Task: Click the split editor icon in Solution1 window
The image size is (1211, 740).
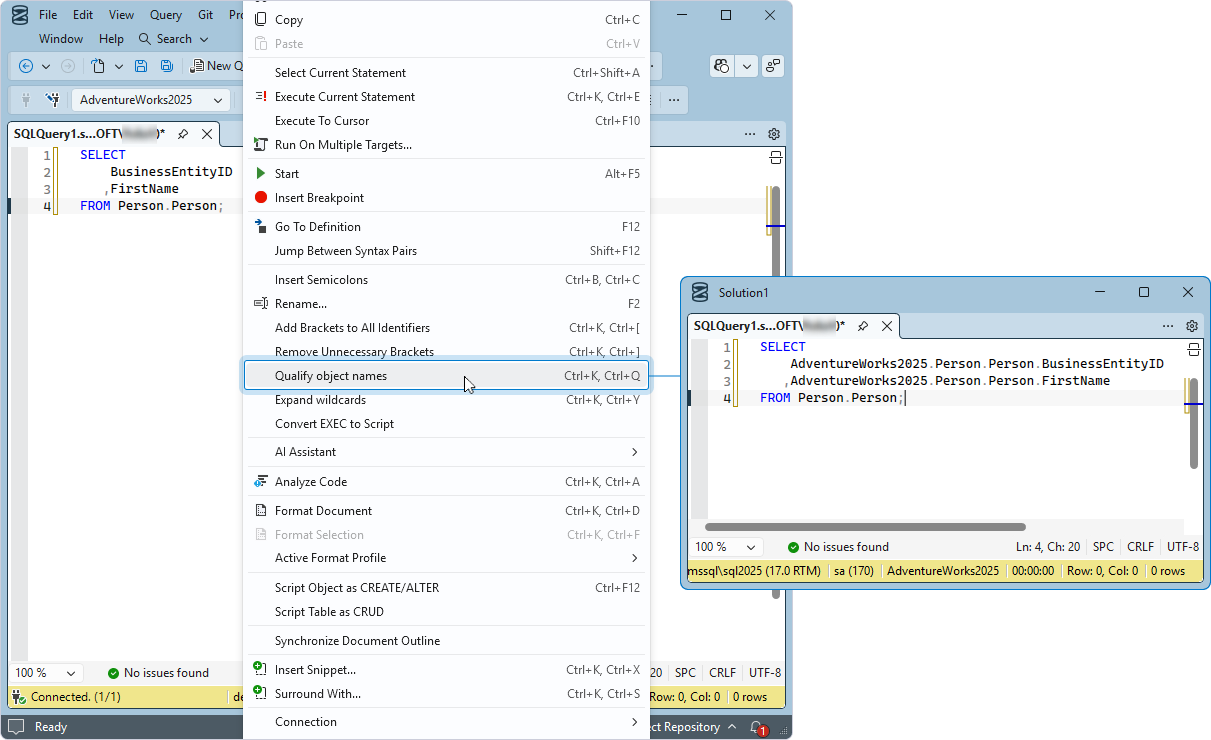Action: pos(1193,349)
